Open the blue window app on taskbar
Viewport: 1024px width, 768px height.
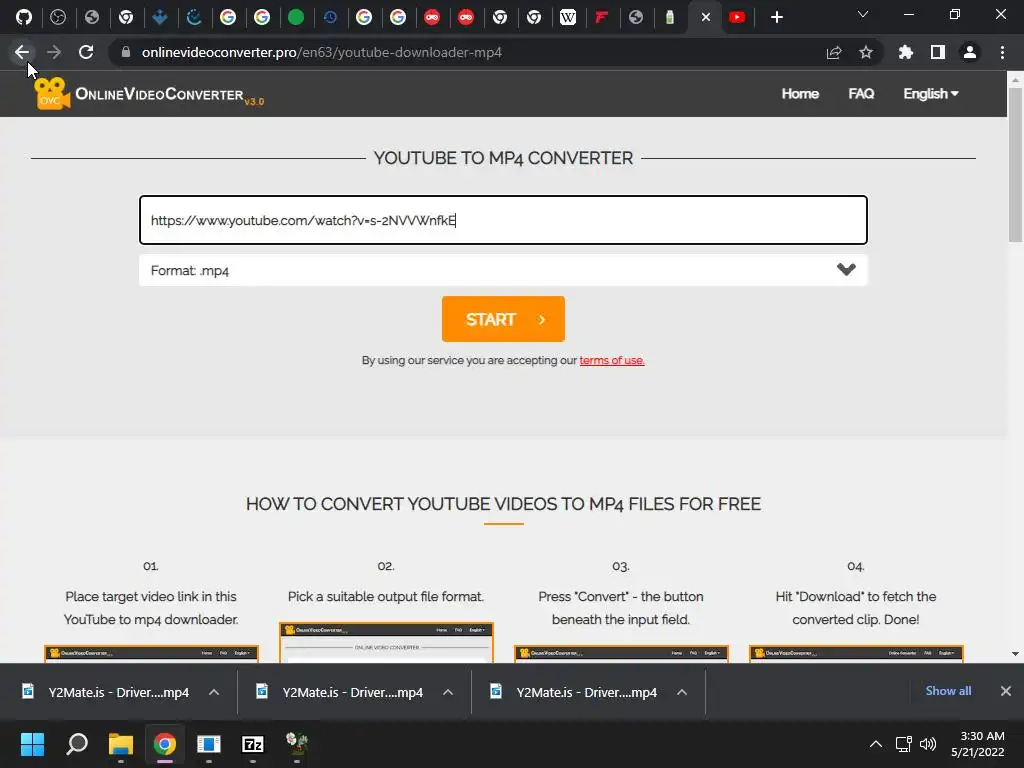point(209,744)
